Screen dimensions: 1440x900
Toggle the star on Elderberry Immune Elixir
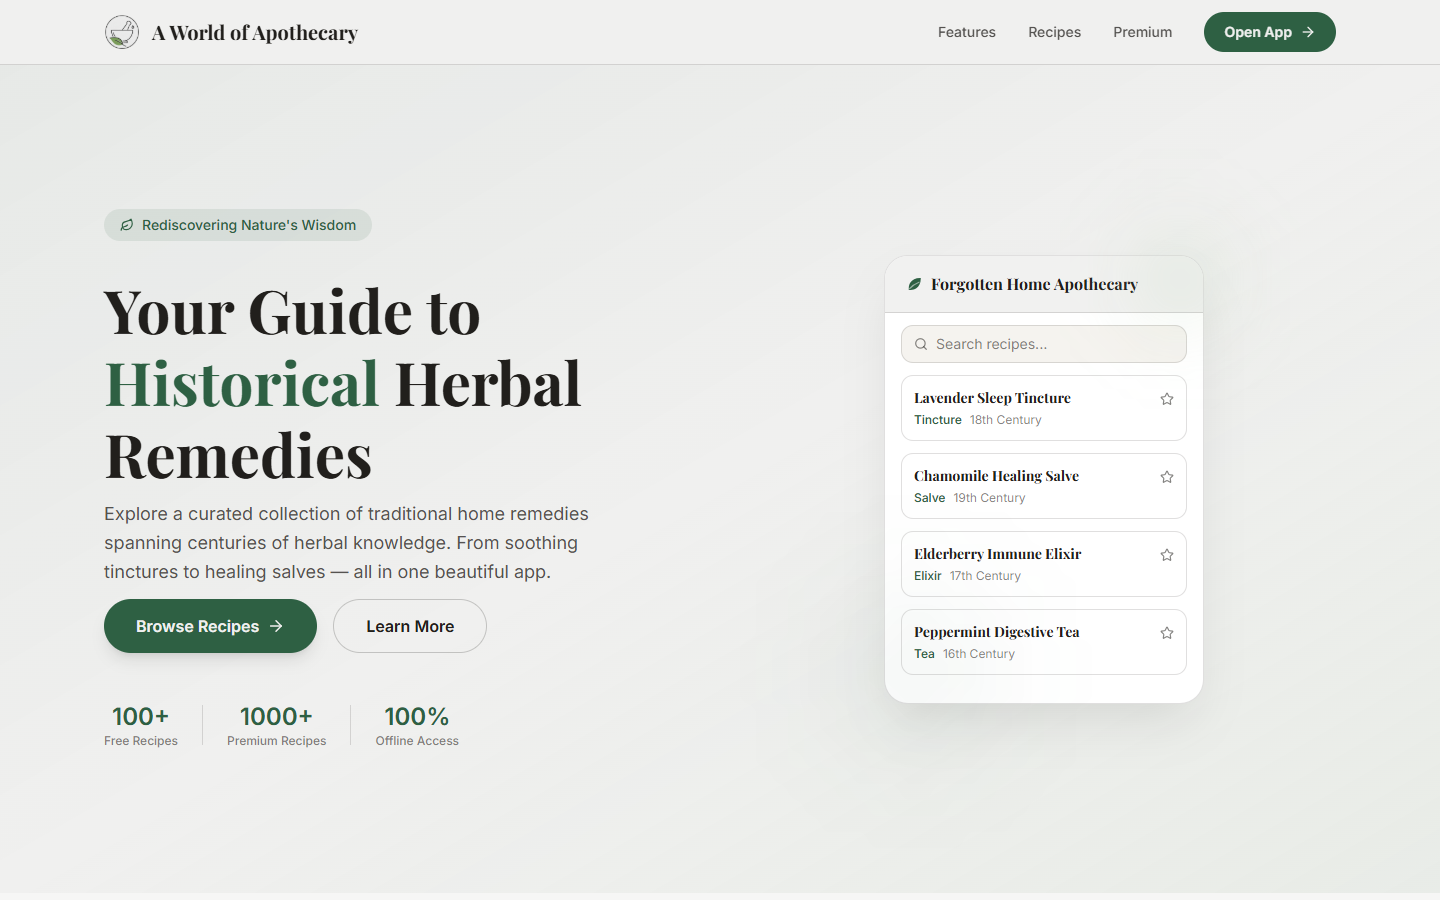point(1166,555)
